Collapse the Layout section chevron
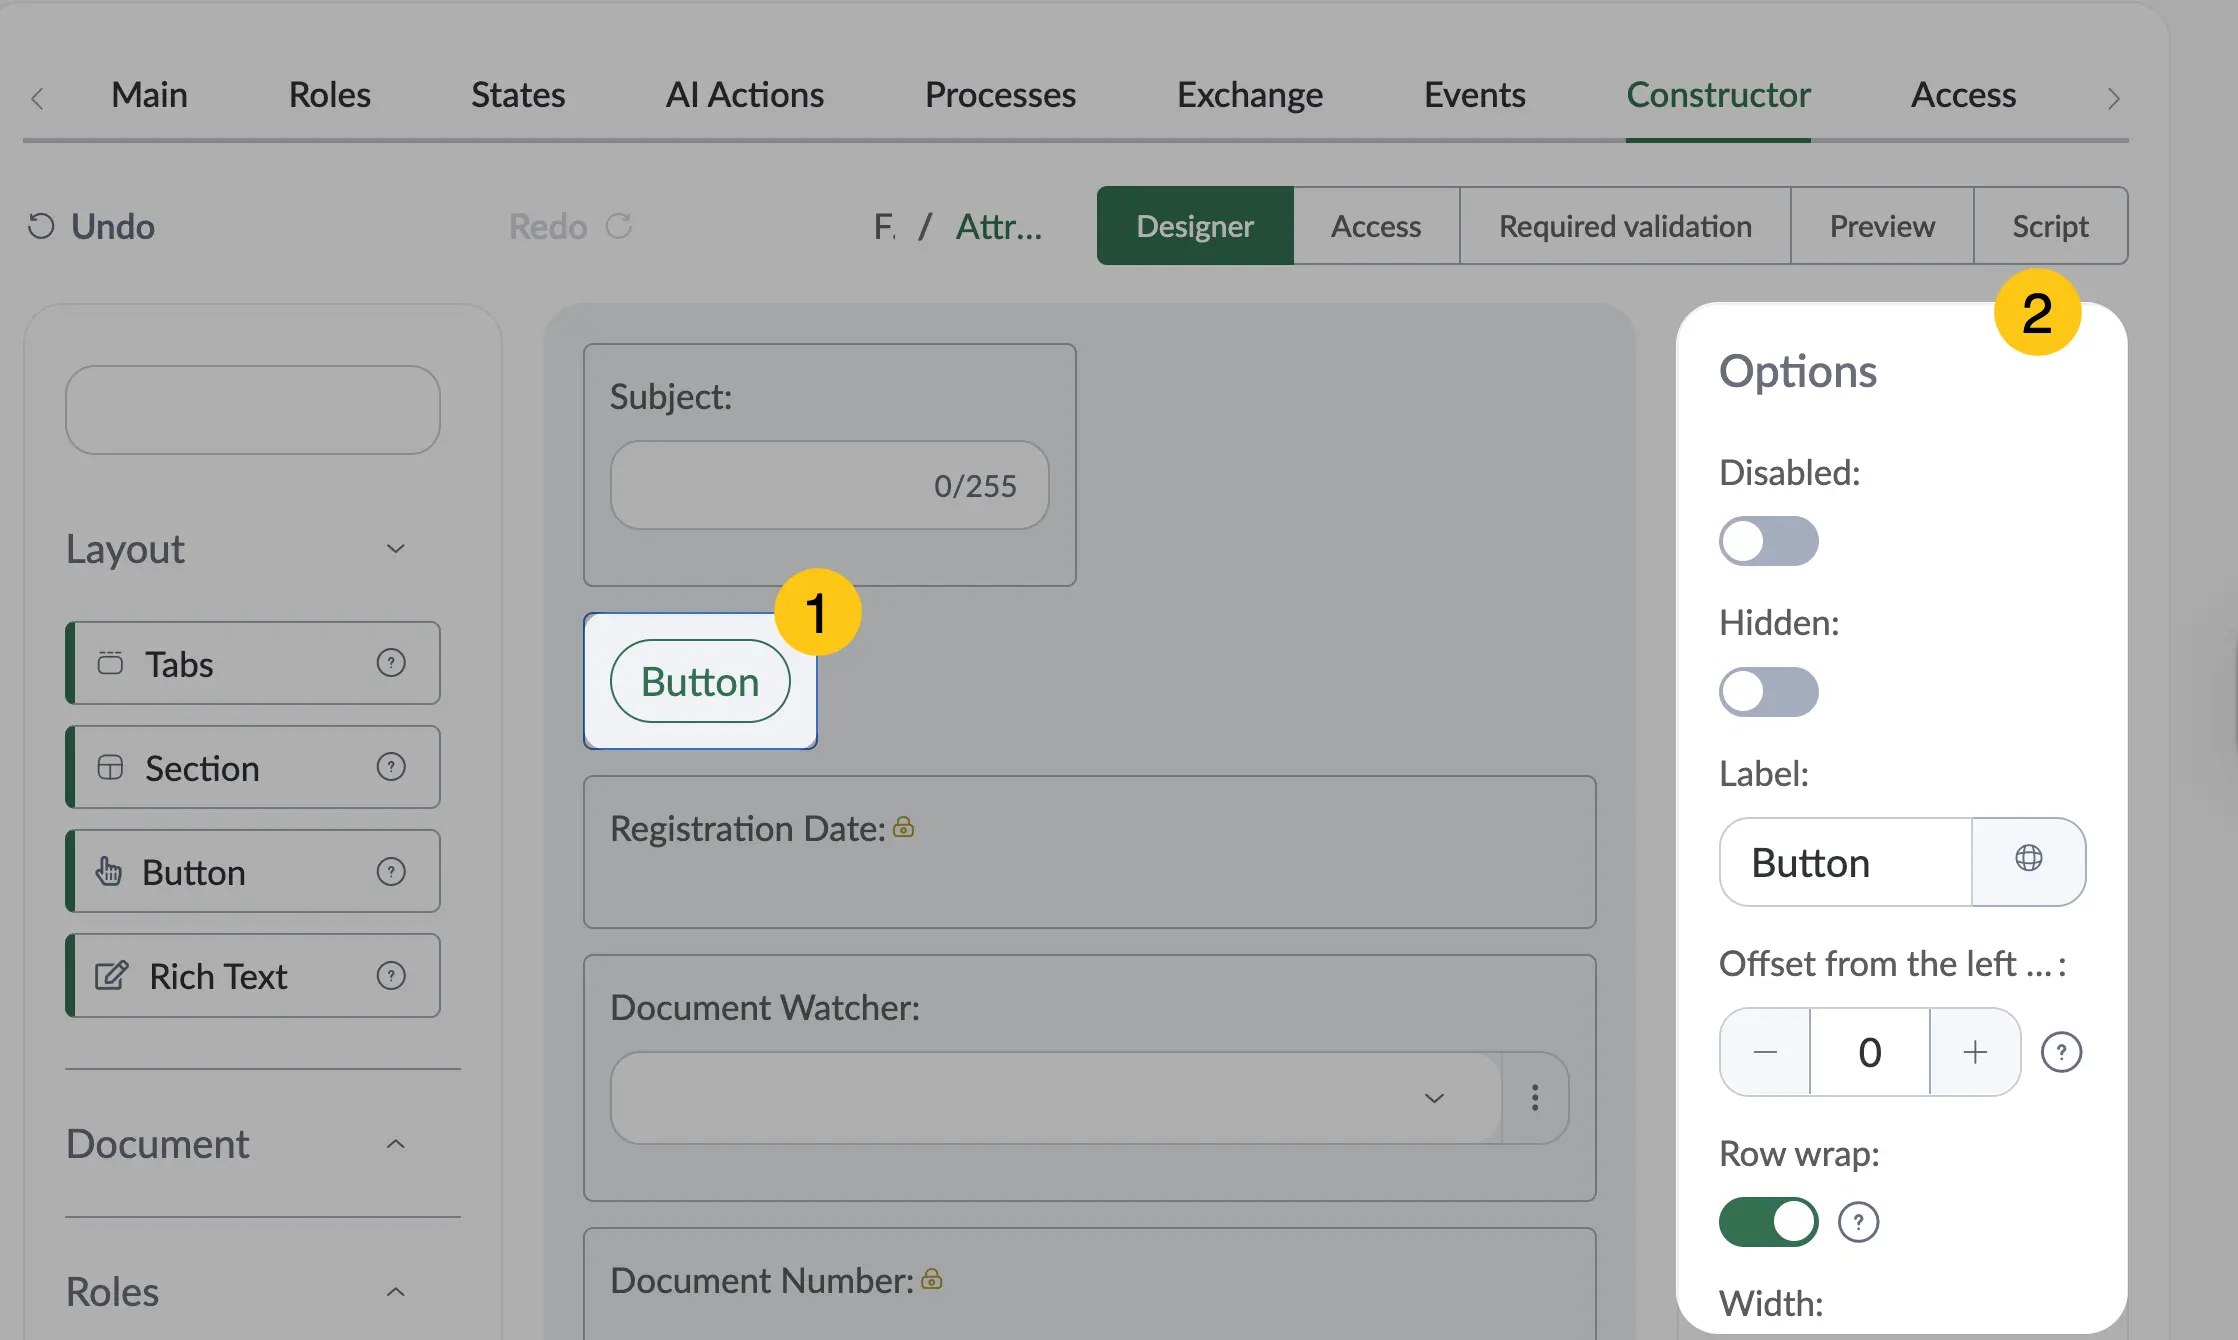This screenshot has height=1340, width=2238. (x=396, y=548)
